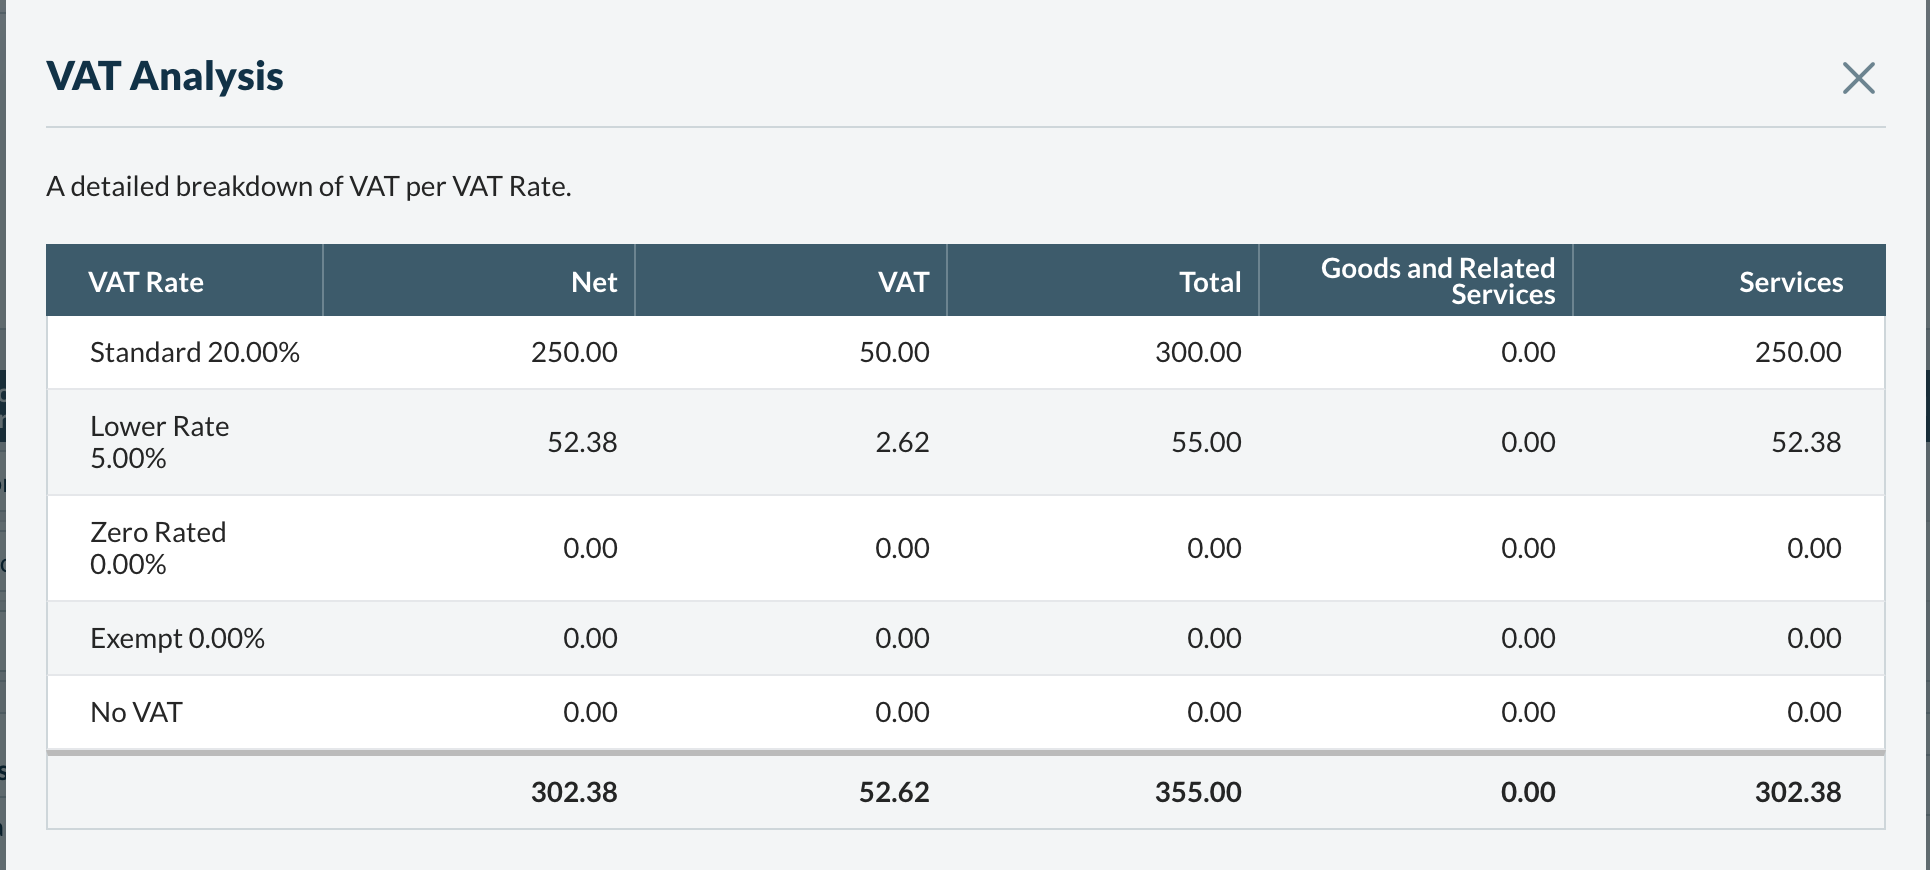Click the 355.00 grand total value
Image resolution: width=1930 pixels, height=870 pixels.
[x=1198, y=792]
